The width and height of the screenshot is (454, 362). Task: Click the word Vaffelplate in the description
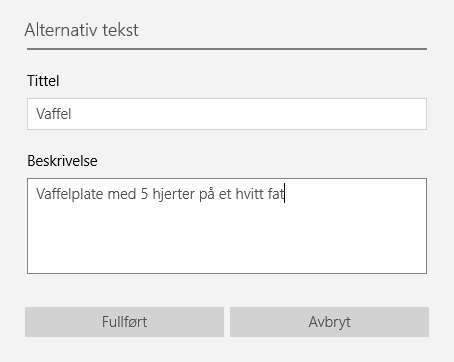click(70, 194)
